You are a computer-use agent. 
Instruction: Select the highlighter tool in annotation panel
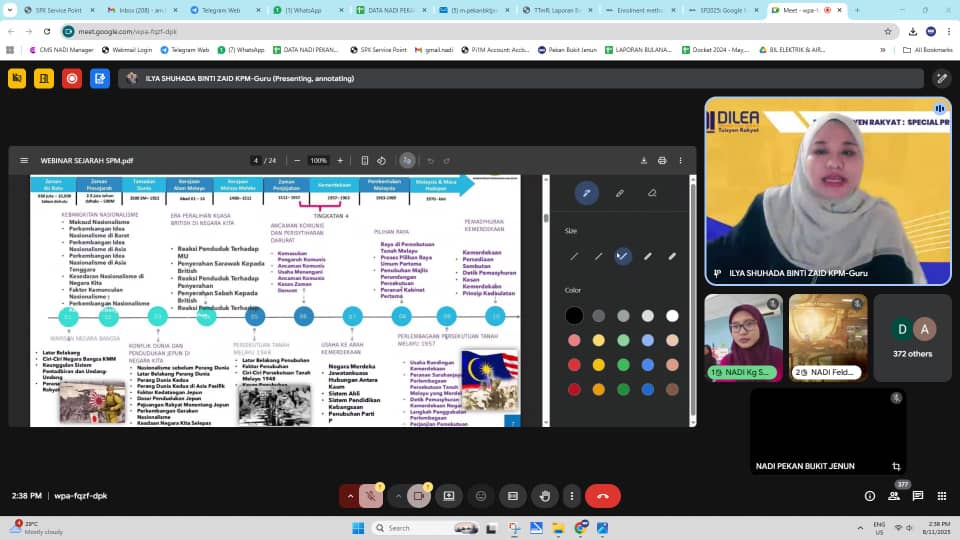click(619, 193)
